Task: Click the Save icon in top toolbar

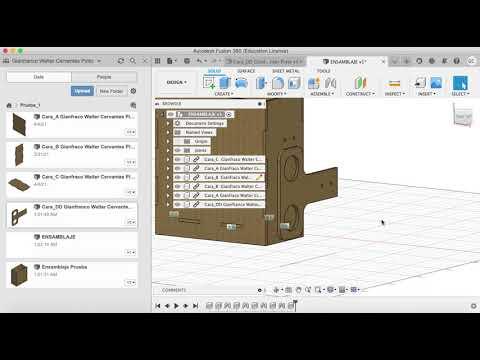Action: (187, 61)
